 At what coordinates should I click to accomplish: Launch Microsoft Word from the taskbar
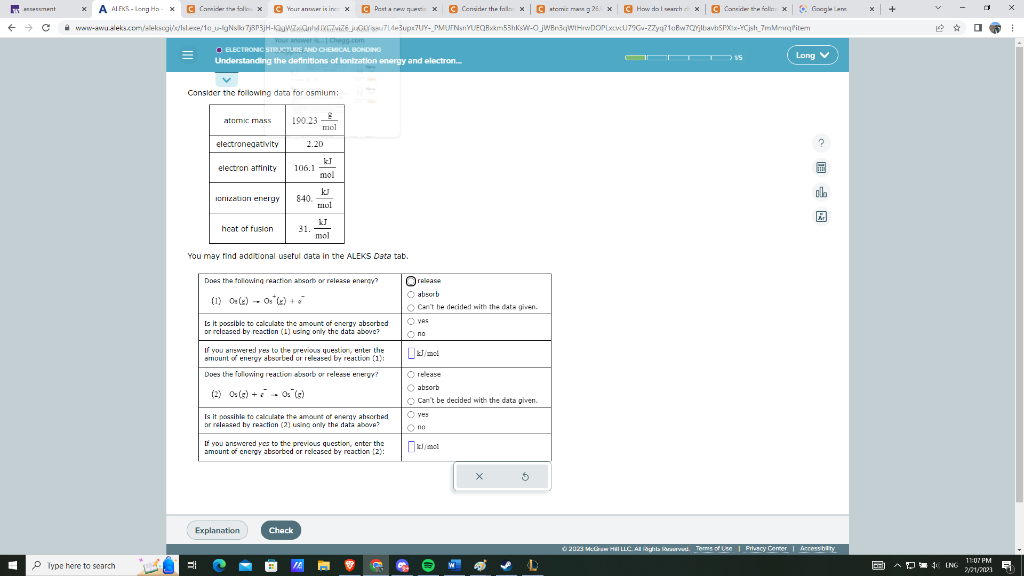[x=455, y=565]
